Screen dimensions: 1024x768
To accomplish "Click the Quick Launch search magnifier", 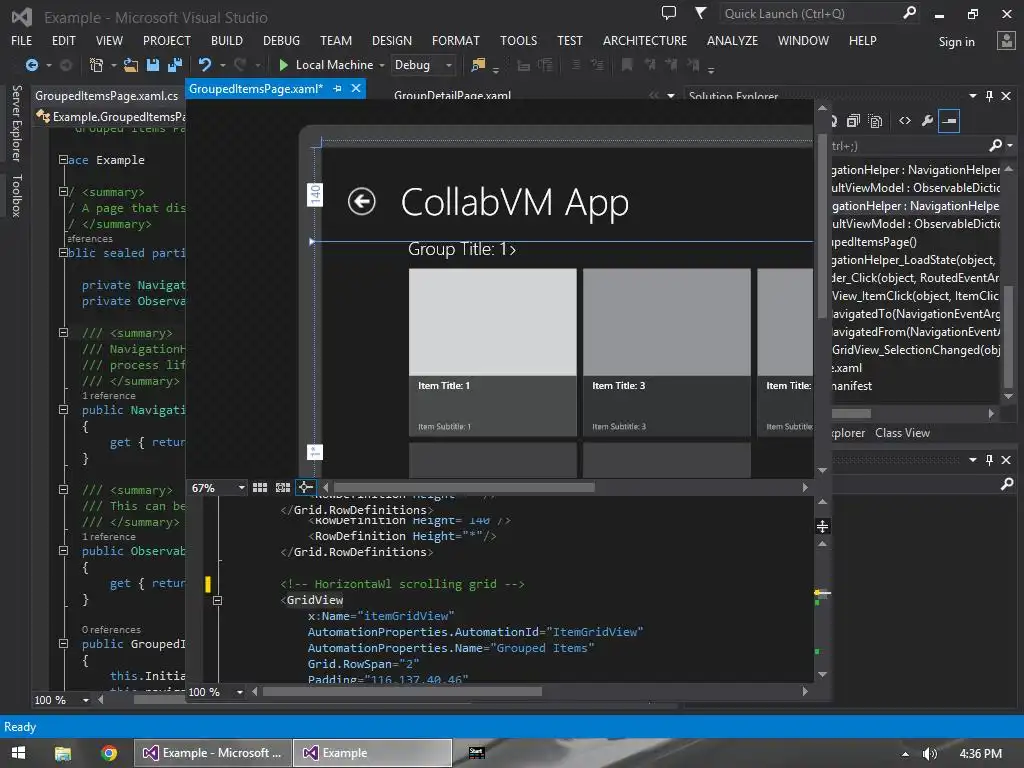I will point(909,12).
